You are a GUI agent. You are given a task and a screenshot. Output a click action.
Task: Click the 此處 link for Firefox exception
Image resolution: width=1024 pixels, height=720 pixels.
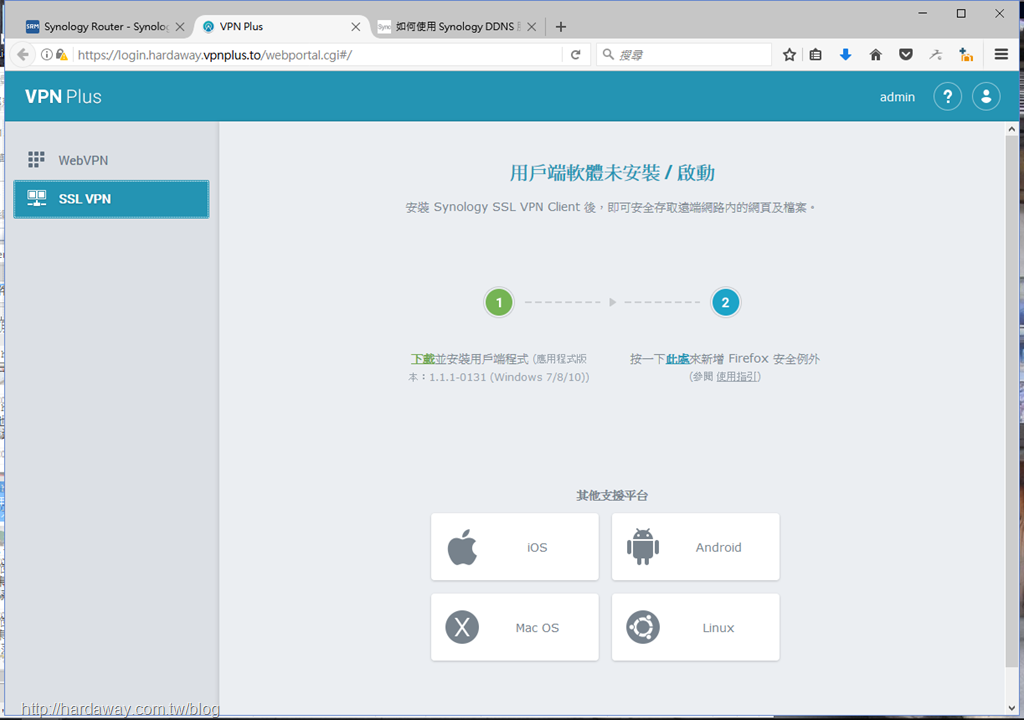pos(677,359)
